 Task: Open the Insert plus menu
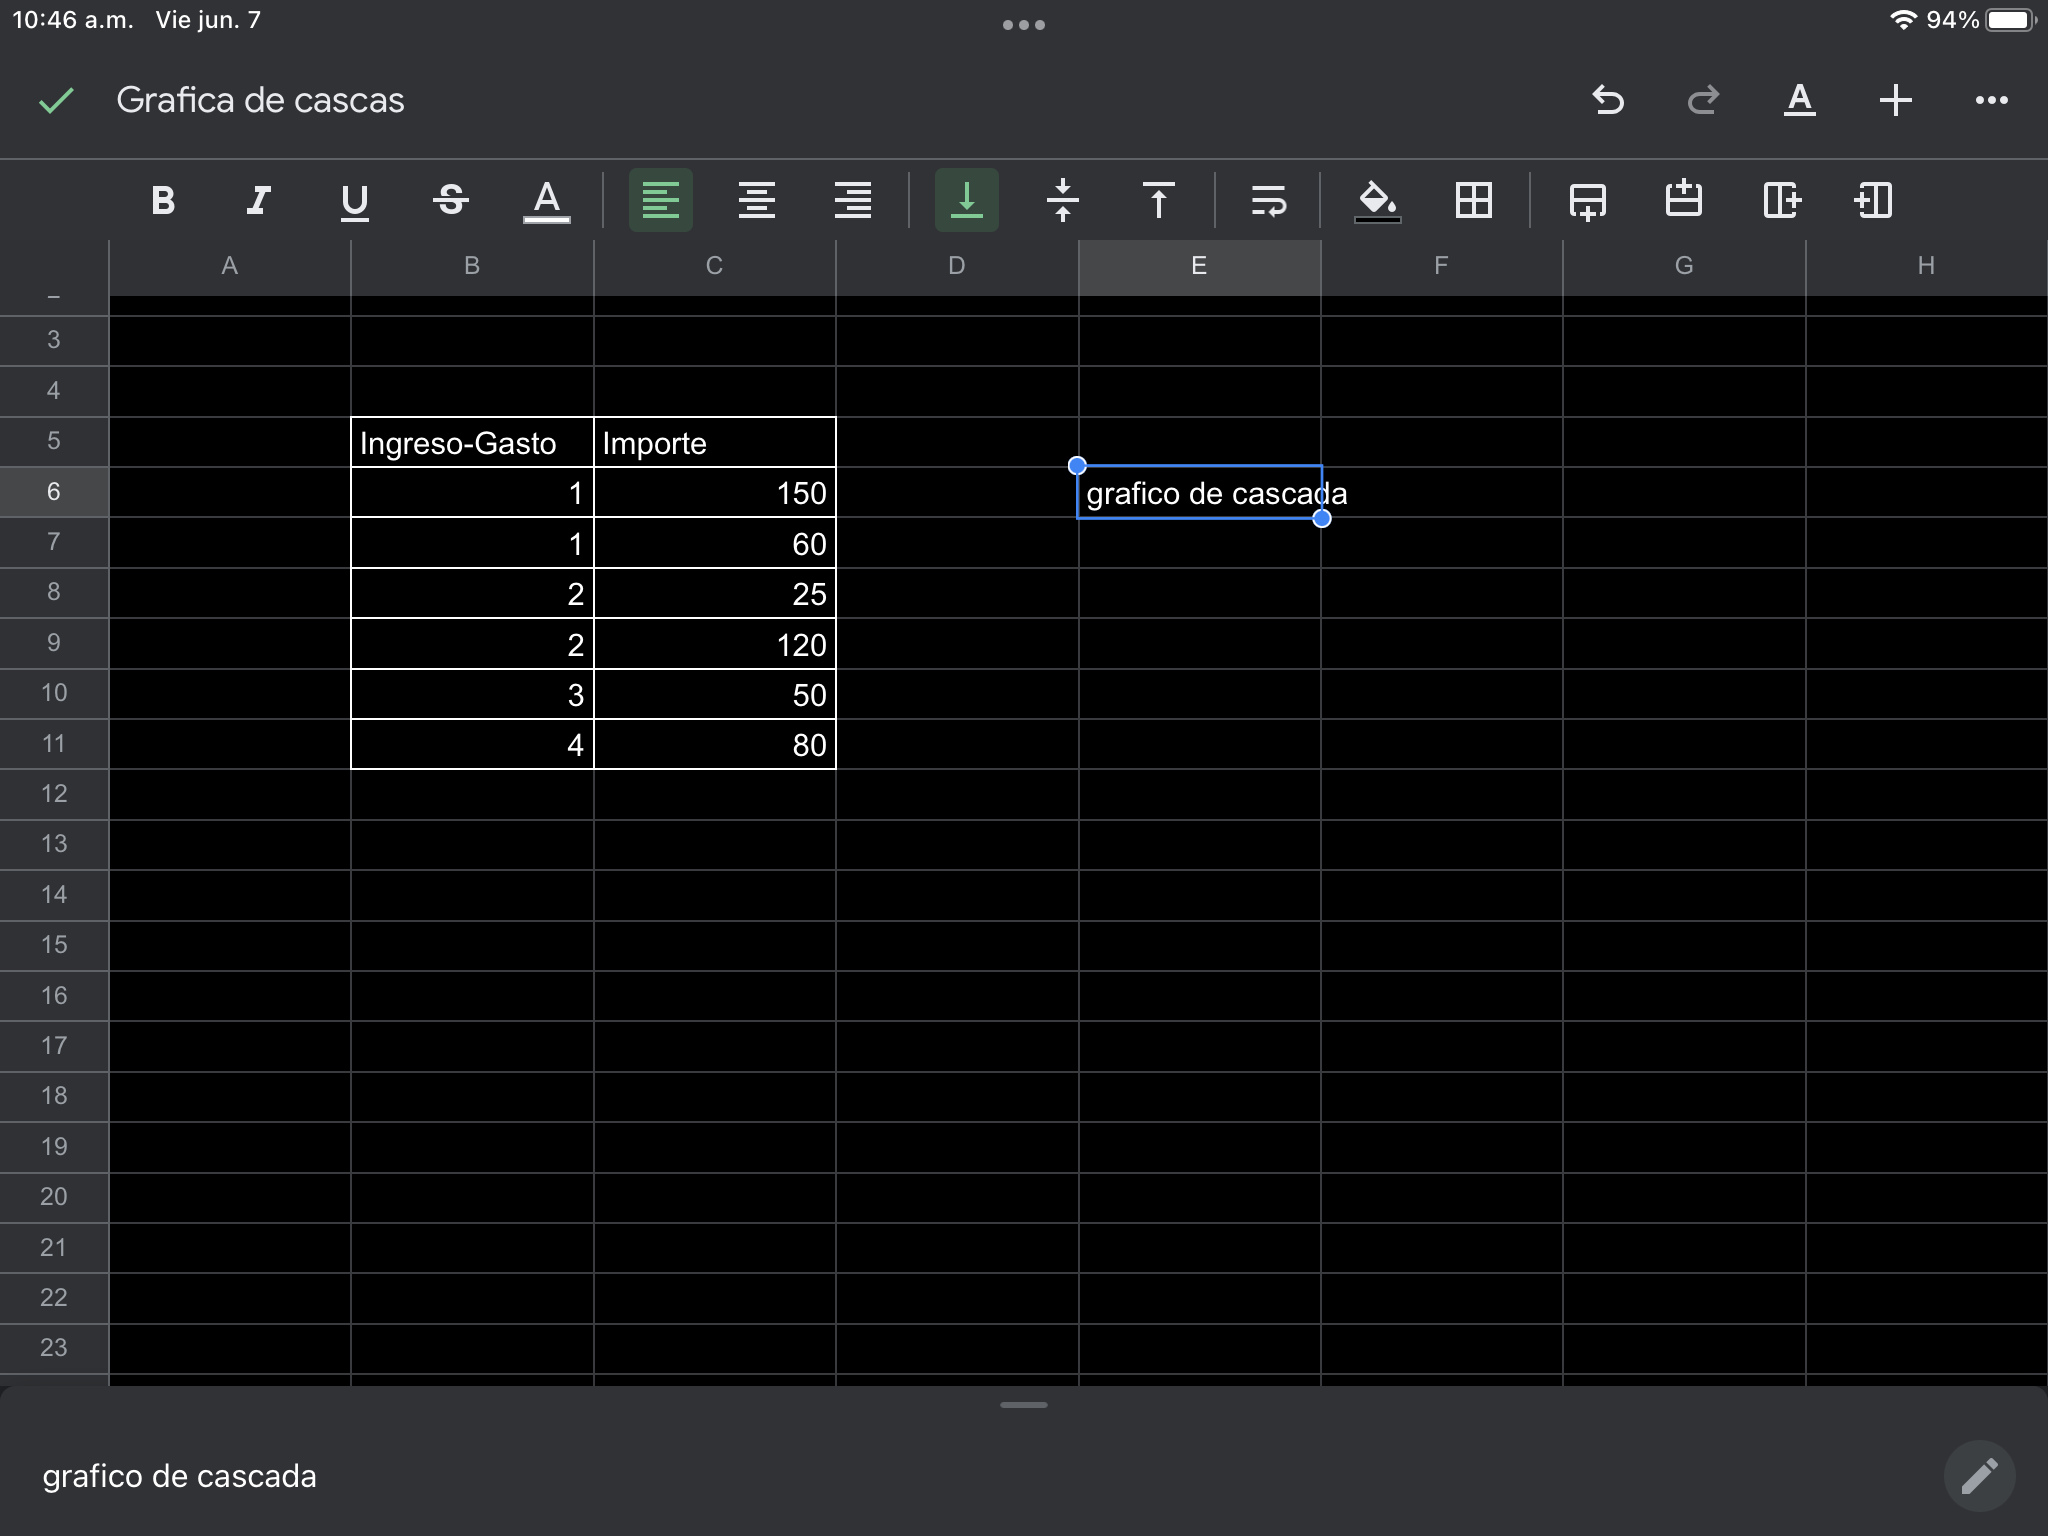tap(1895, 100)
